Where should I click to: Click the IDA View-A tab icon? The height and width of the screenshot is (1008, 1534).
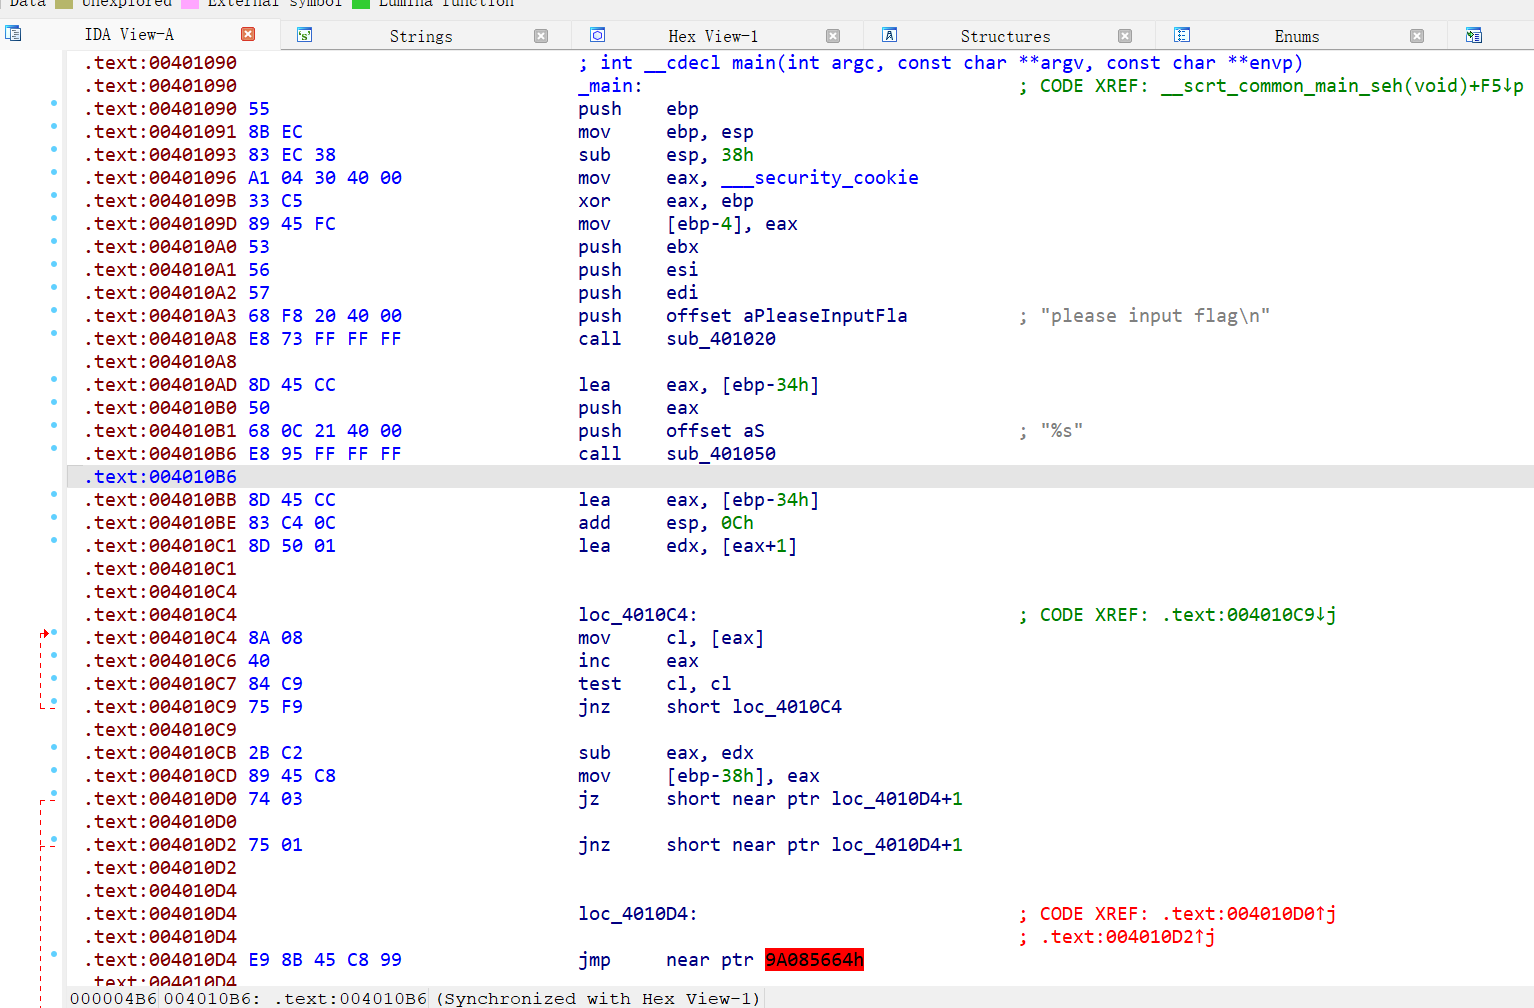(x=13, y=34)
